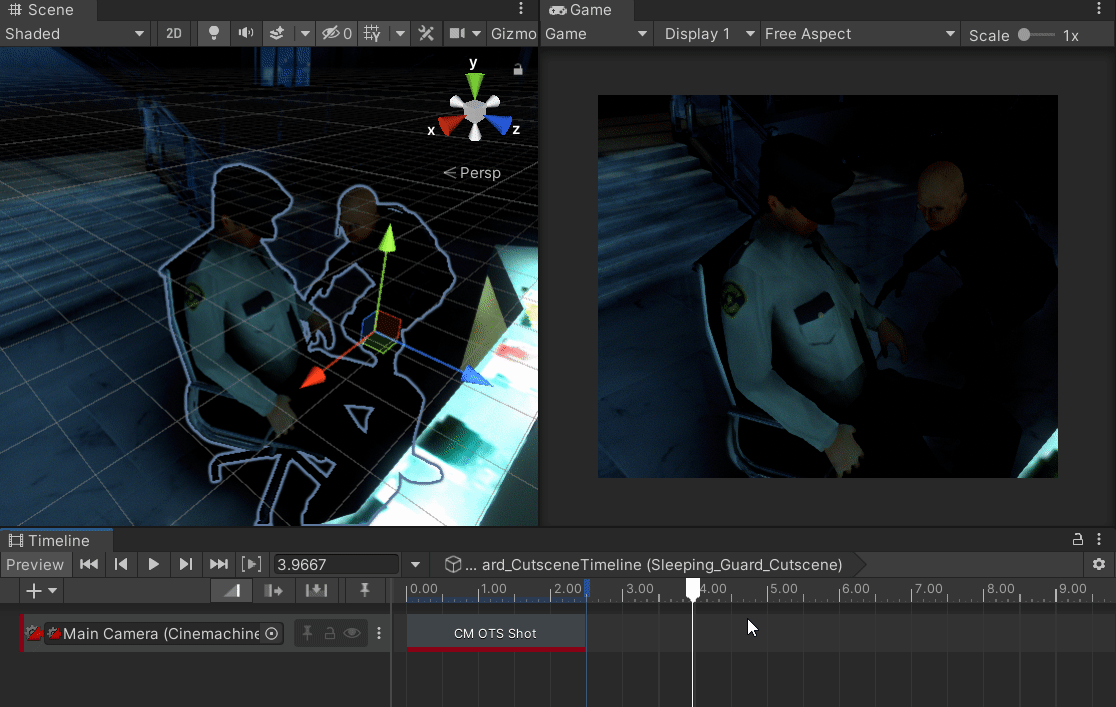Open scene effects dropdown arrow
The image size is (1116, 707).
[x=305, y=33]
